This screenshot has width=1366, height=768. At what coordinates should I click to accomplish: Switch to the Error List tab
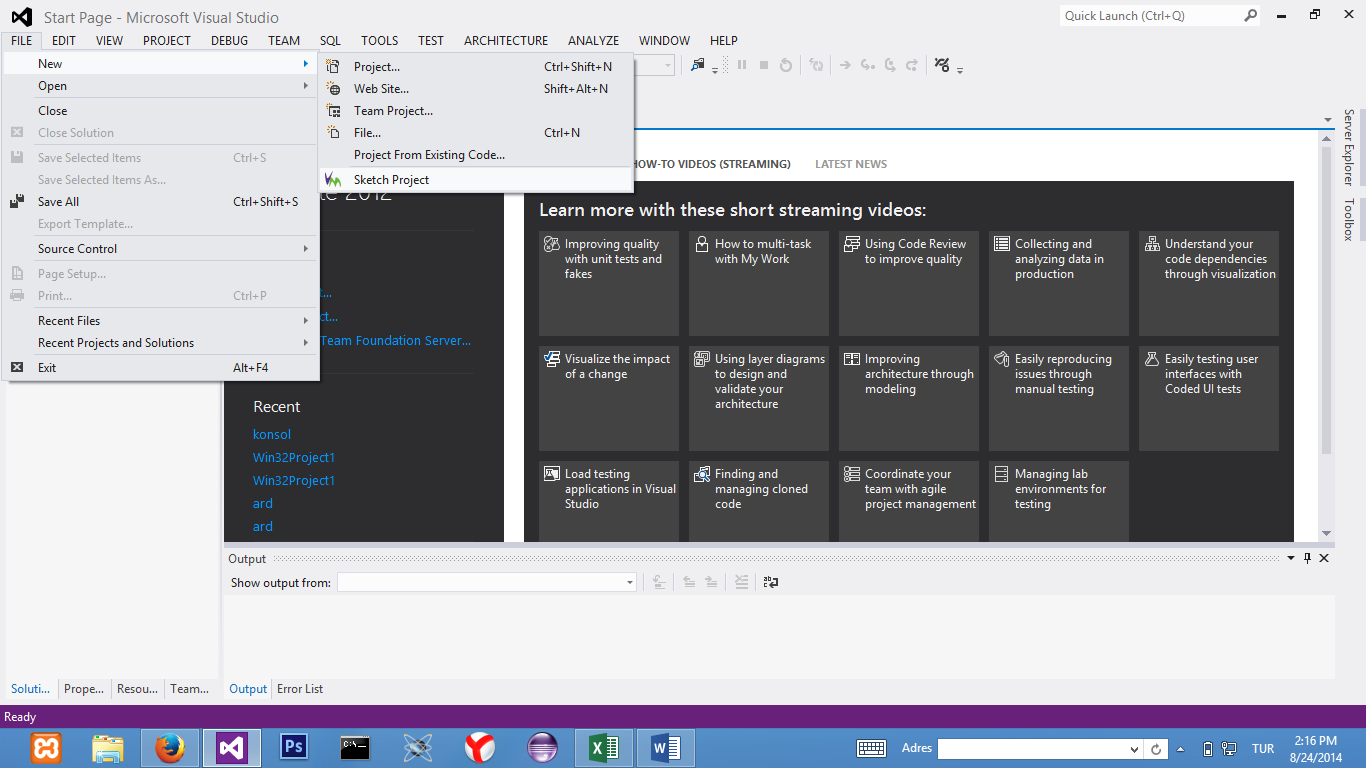click(x=300, y=689)
